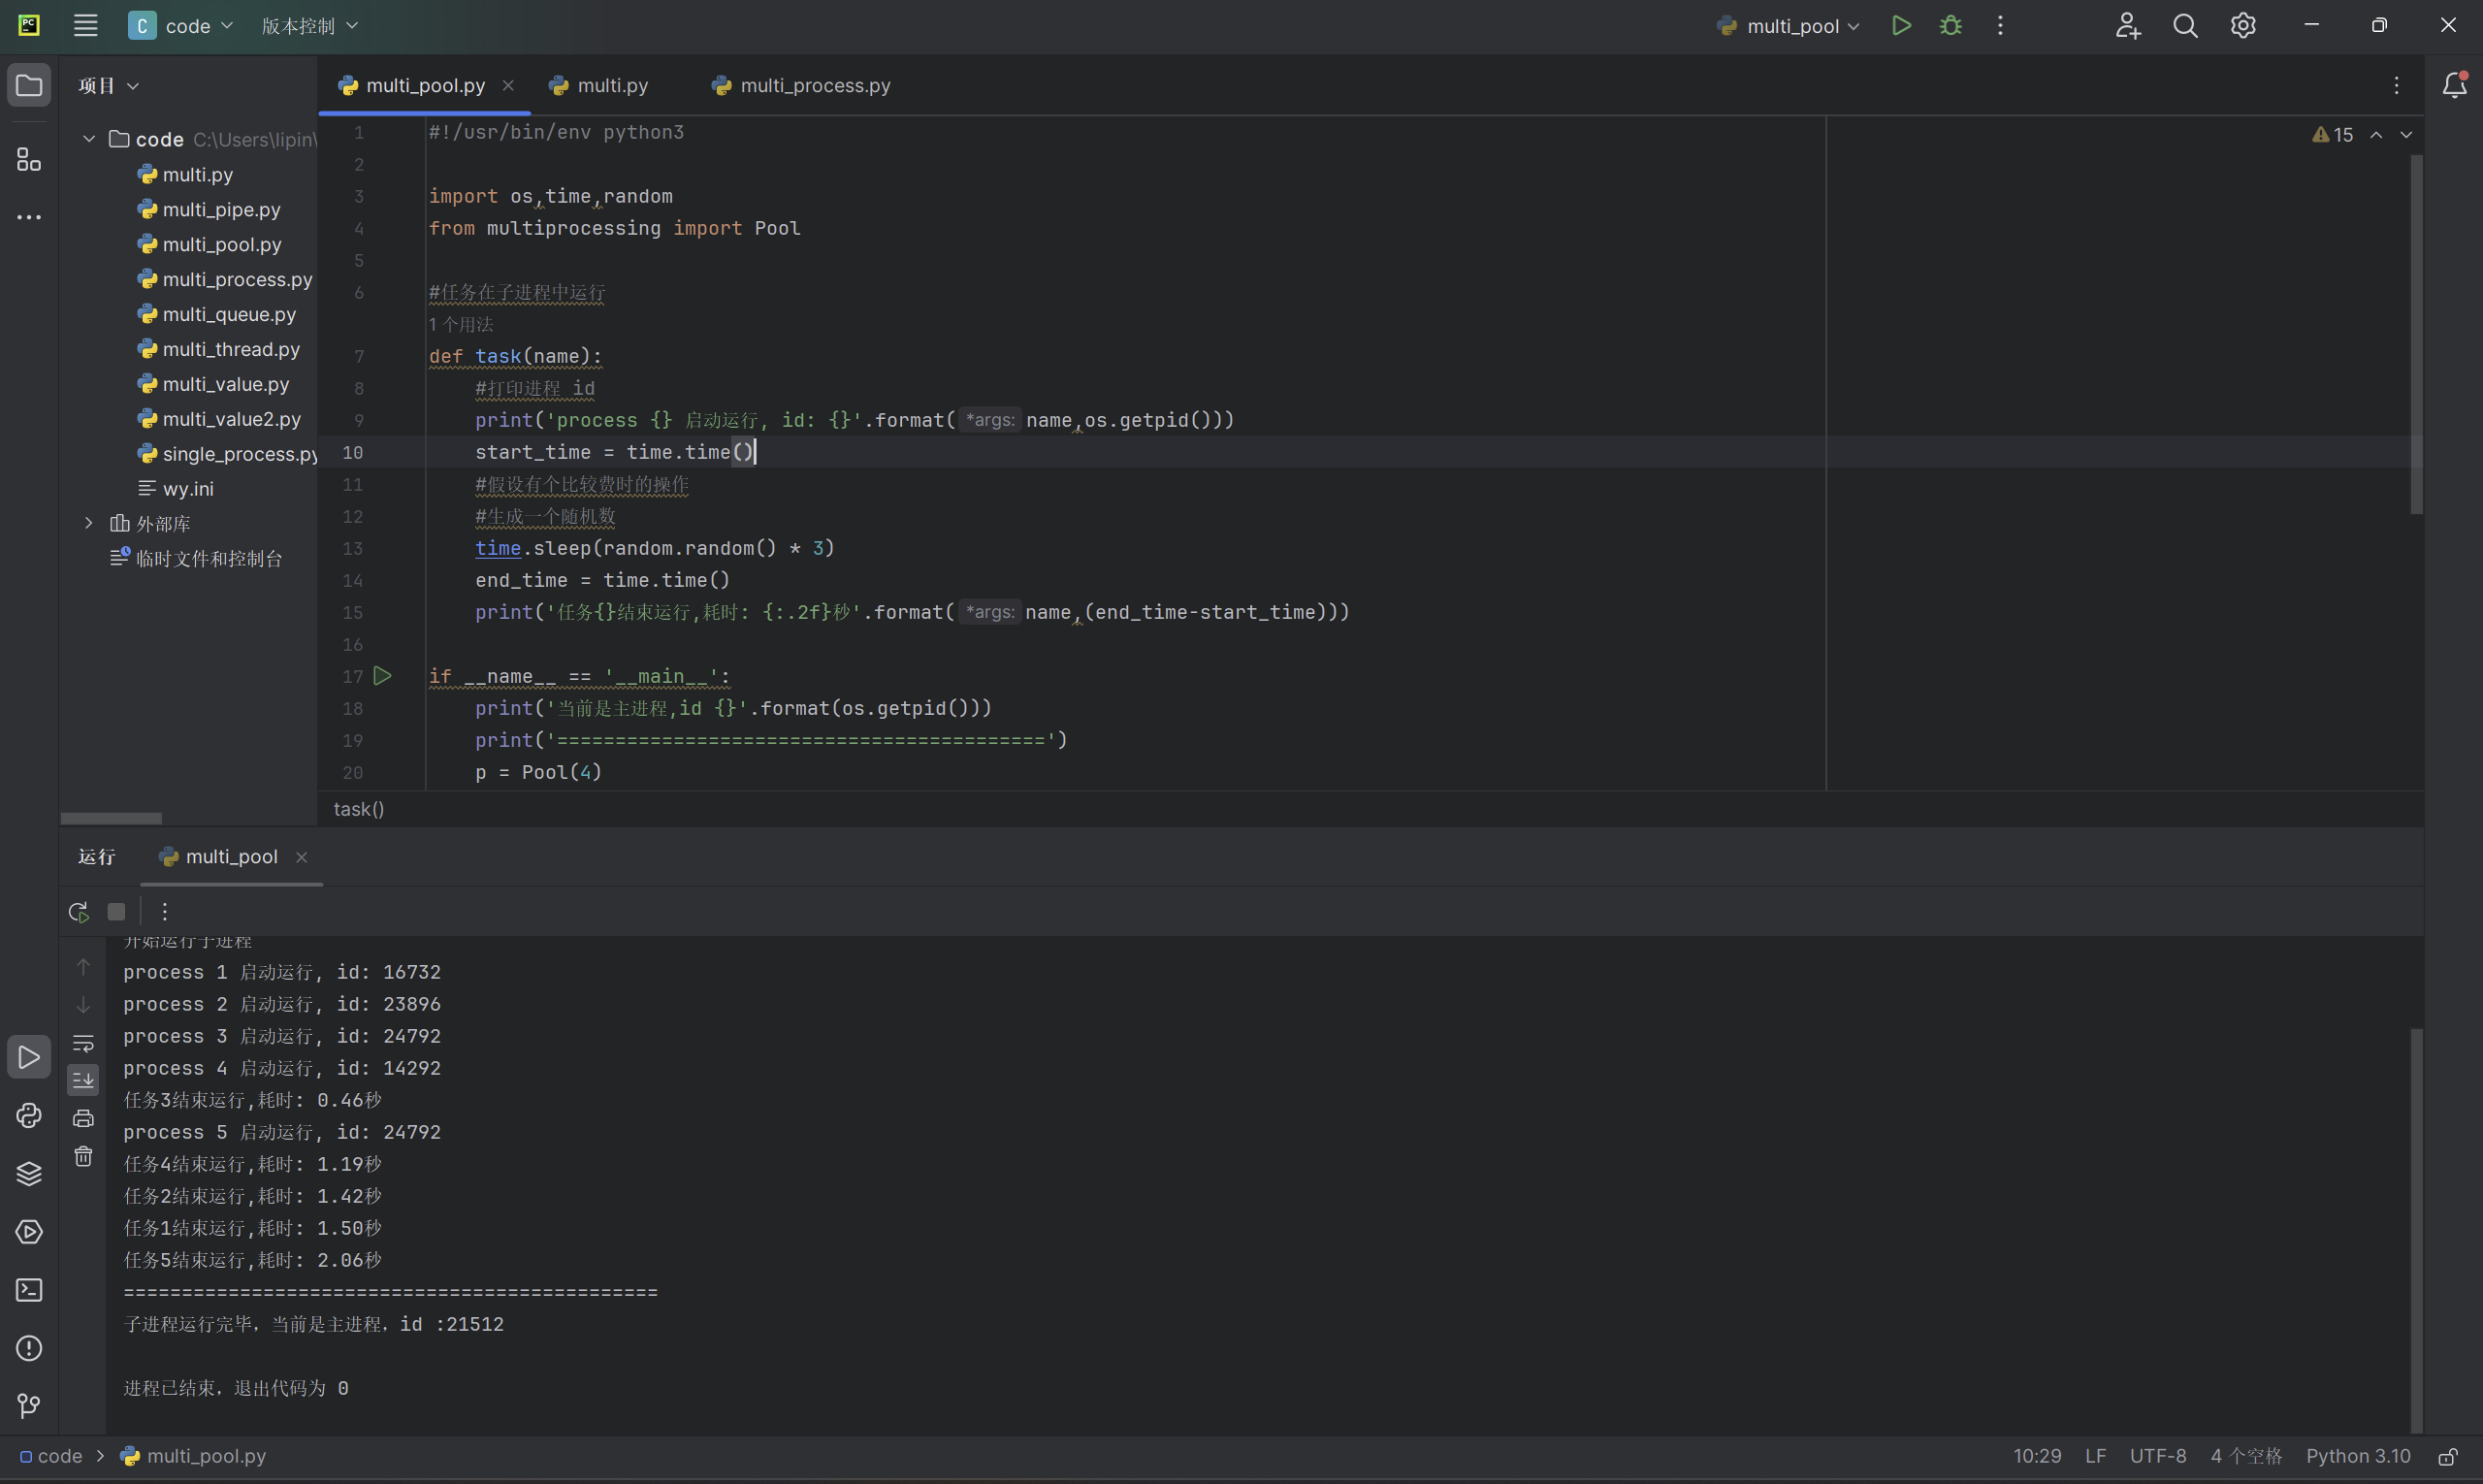This screenshot has height=1484, width=2483.
Task: Open Problems tool window icon
Action: pos(29,1348)
